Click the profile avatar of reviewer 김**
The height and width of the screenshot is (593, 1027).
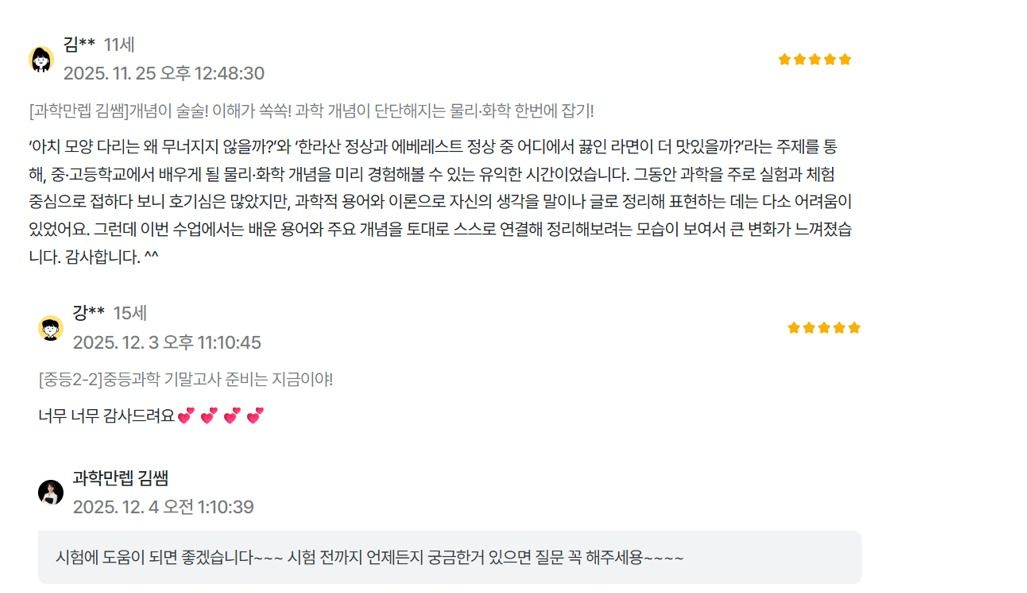(x=41, y=59)
